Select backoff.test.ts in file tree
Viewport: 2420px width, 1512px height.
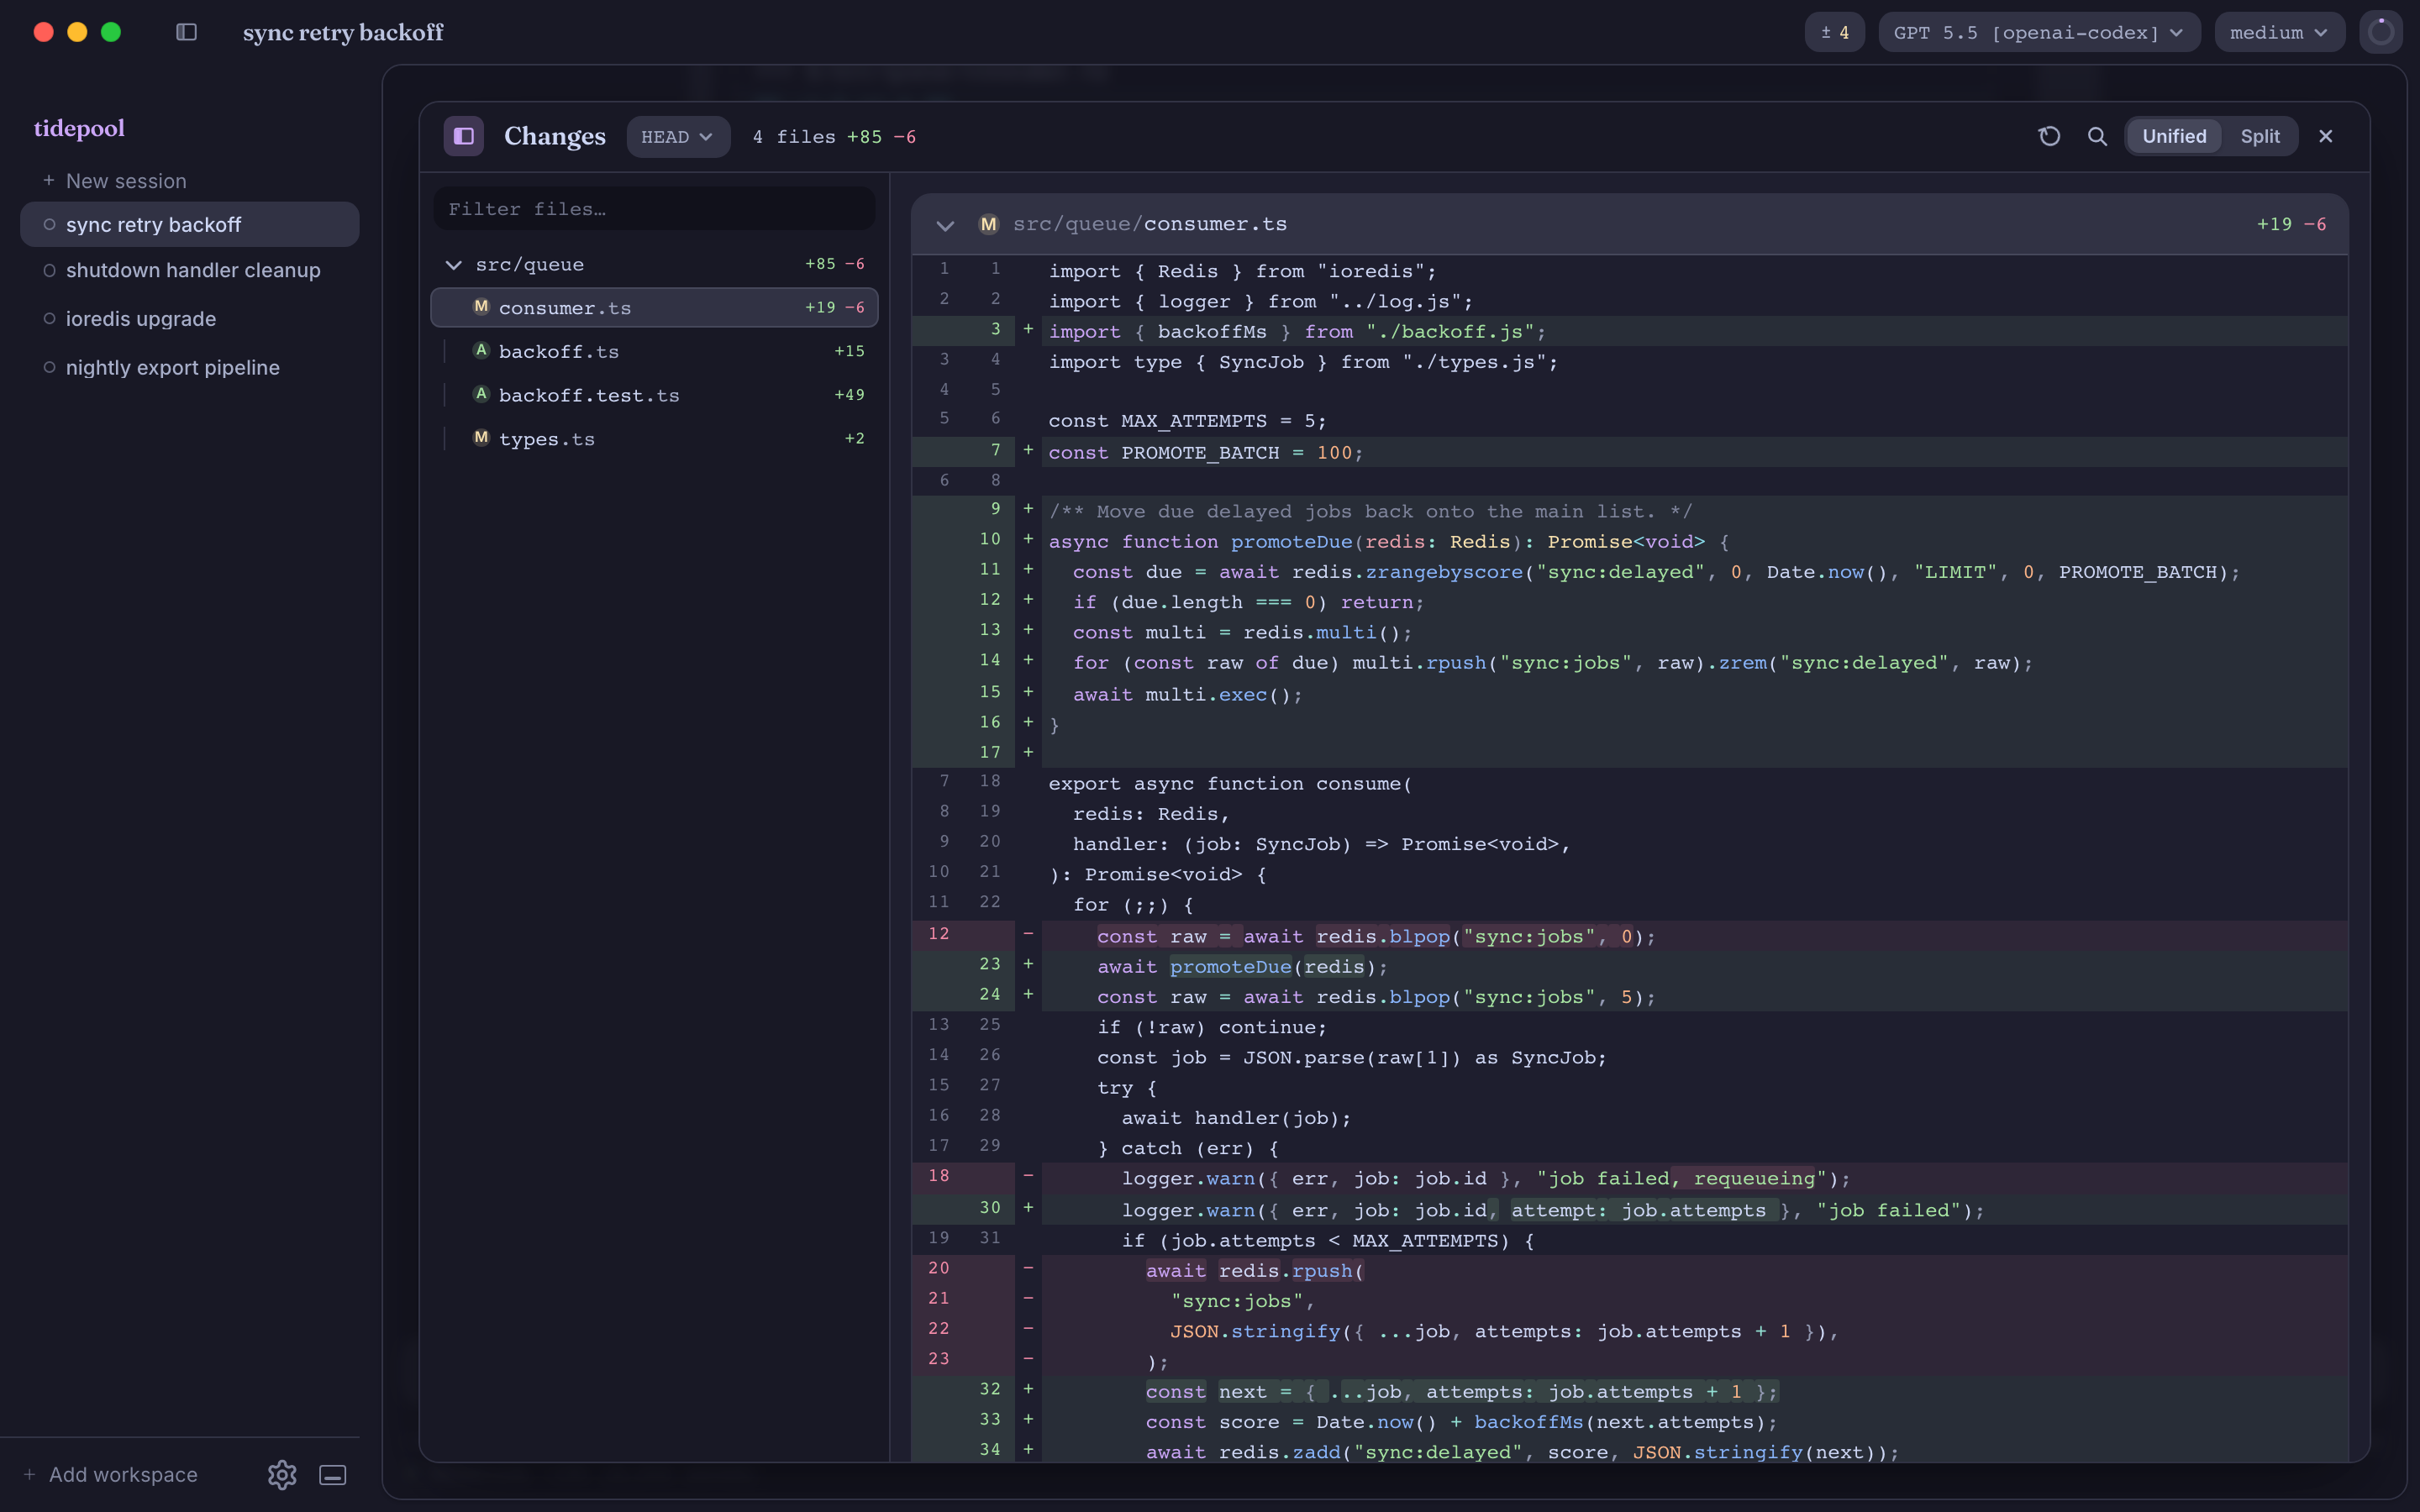654,395
